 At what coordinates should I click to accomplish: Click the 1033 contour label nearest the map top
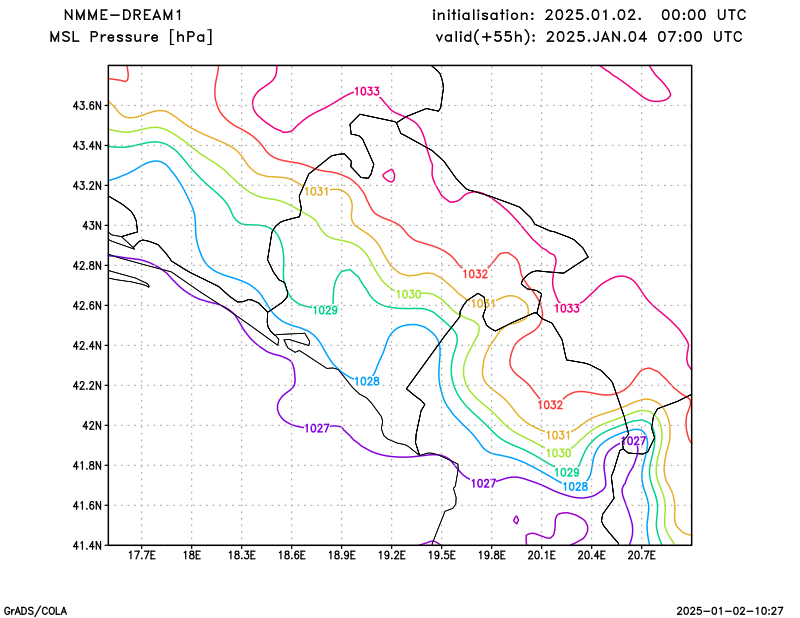tap(367, 91)
